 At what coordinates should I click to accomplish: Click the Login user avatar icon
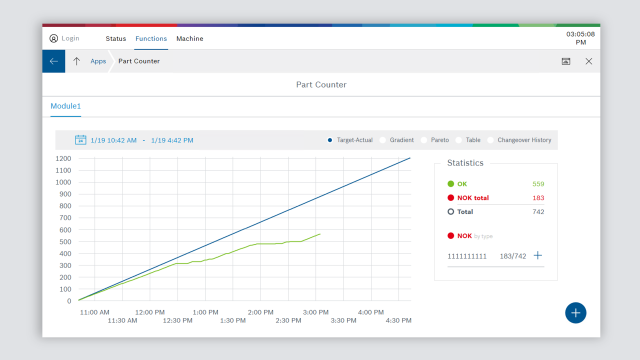(x=53, y=38)
